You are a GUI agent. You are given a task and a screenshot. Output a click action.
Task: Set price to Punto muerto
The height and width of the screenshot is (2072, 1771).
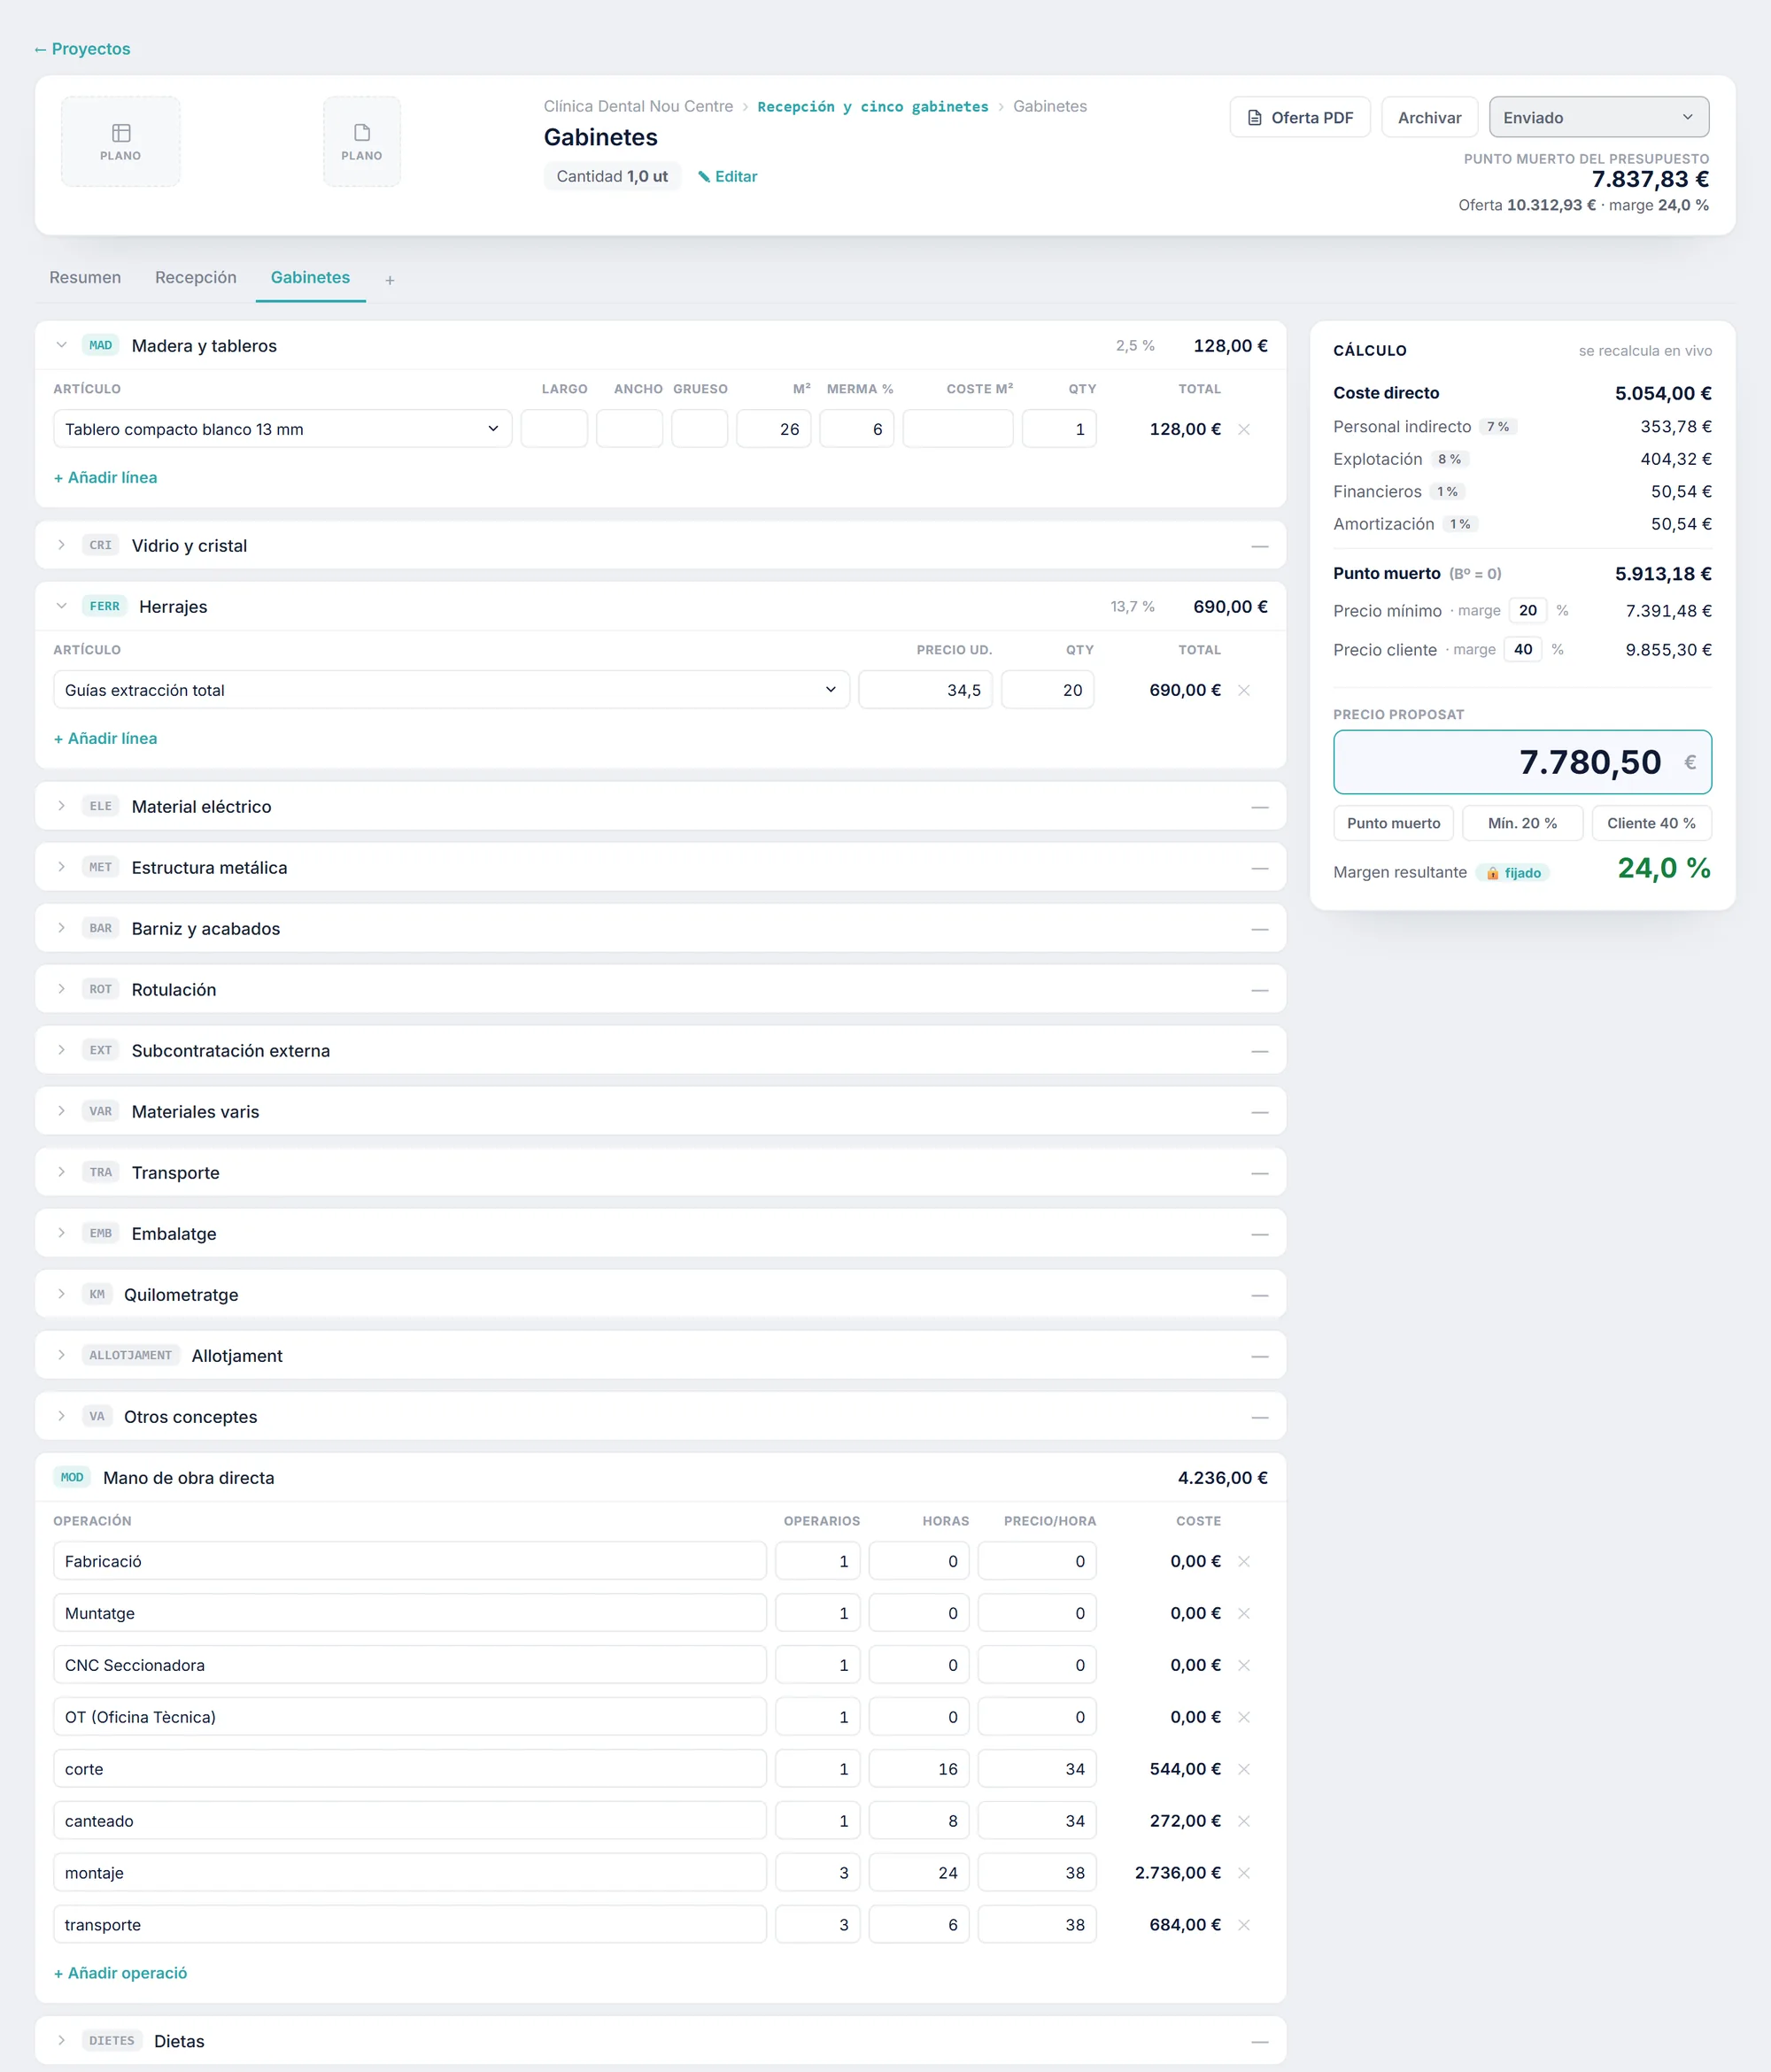pyautogui.click(x=1393, y=823)
